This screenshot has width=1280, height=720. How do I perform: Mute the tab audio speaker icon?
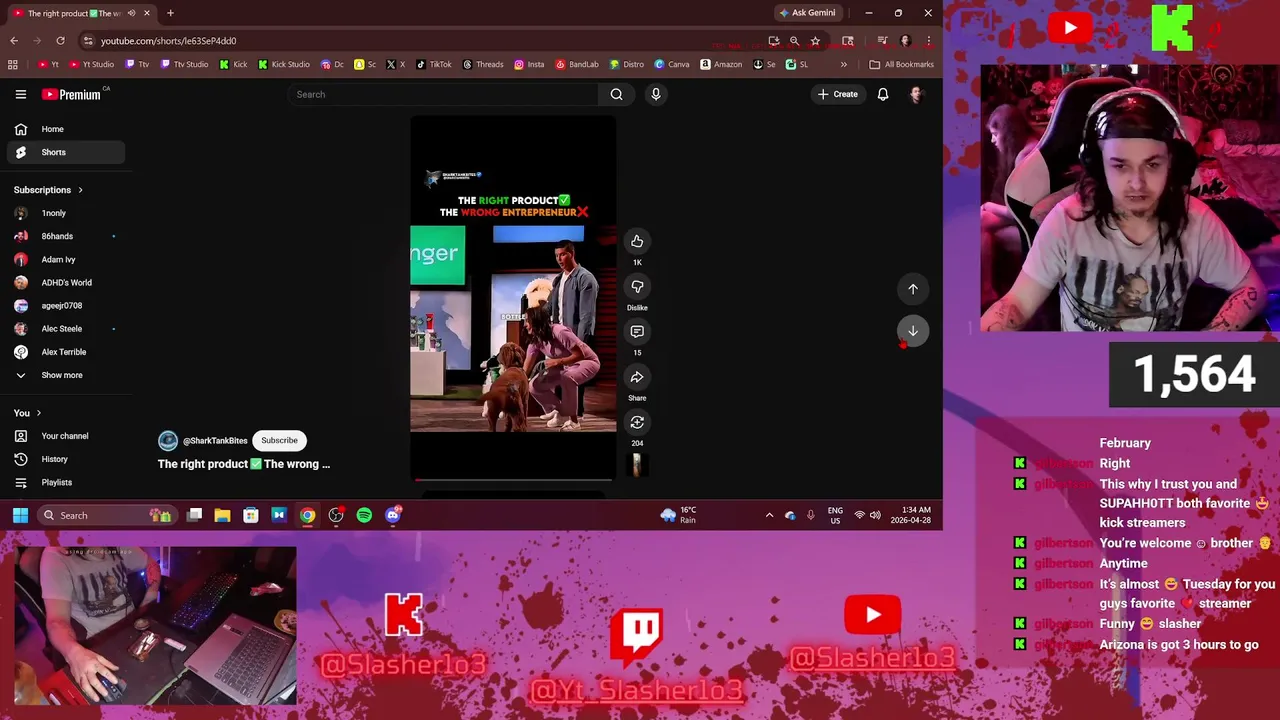point(131,13)
